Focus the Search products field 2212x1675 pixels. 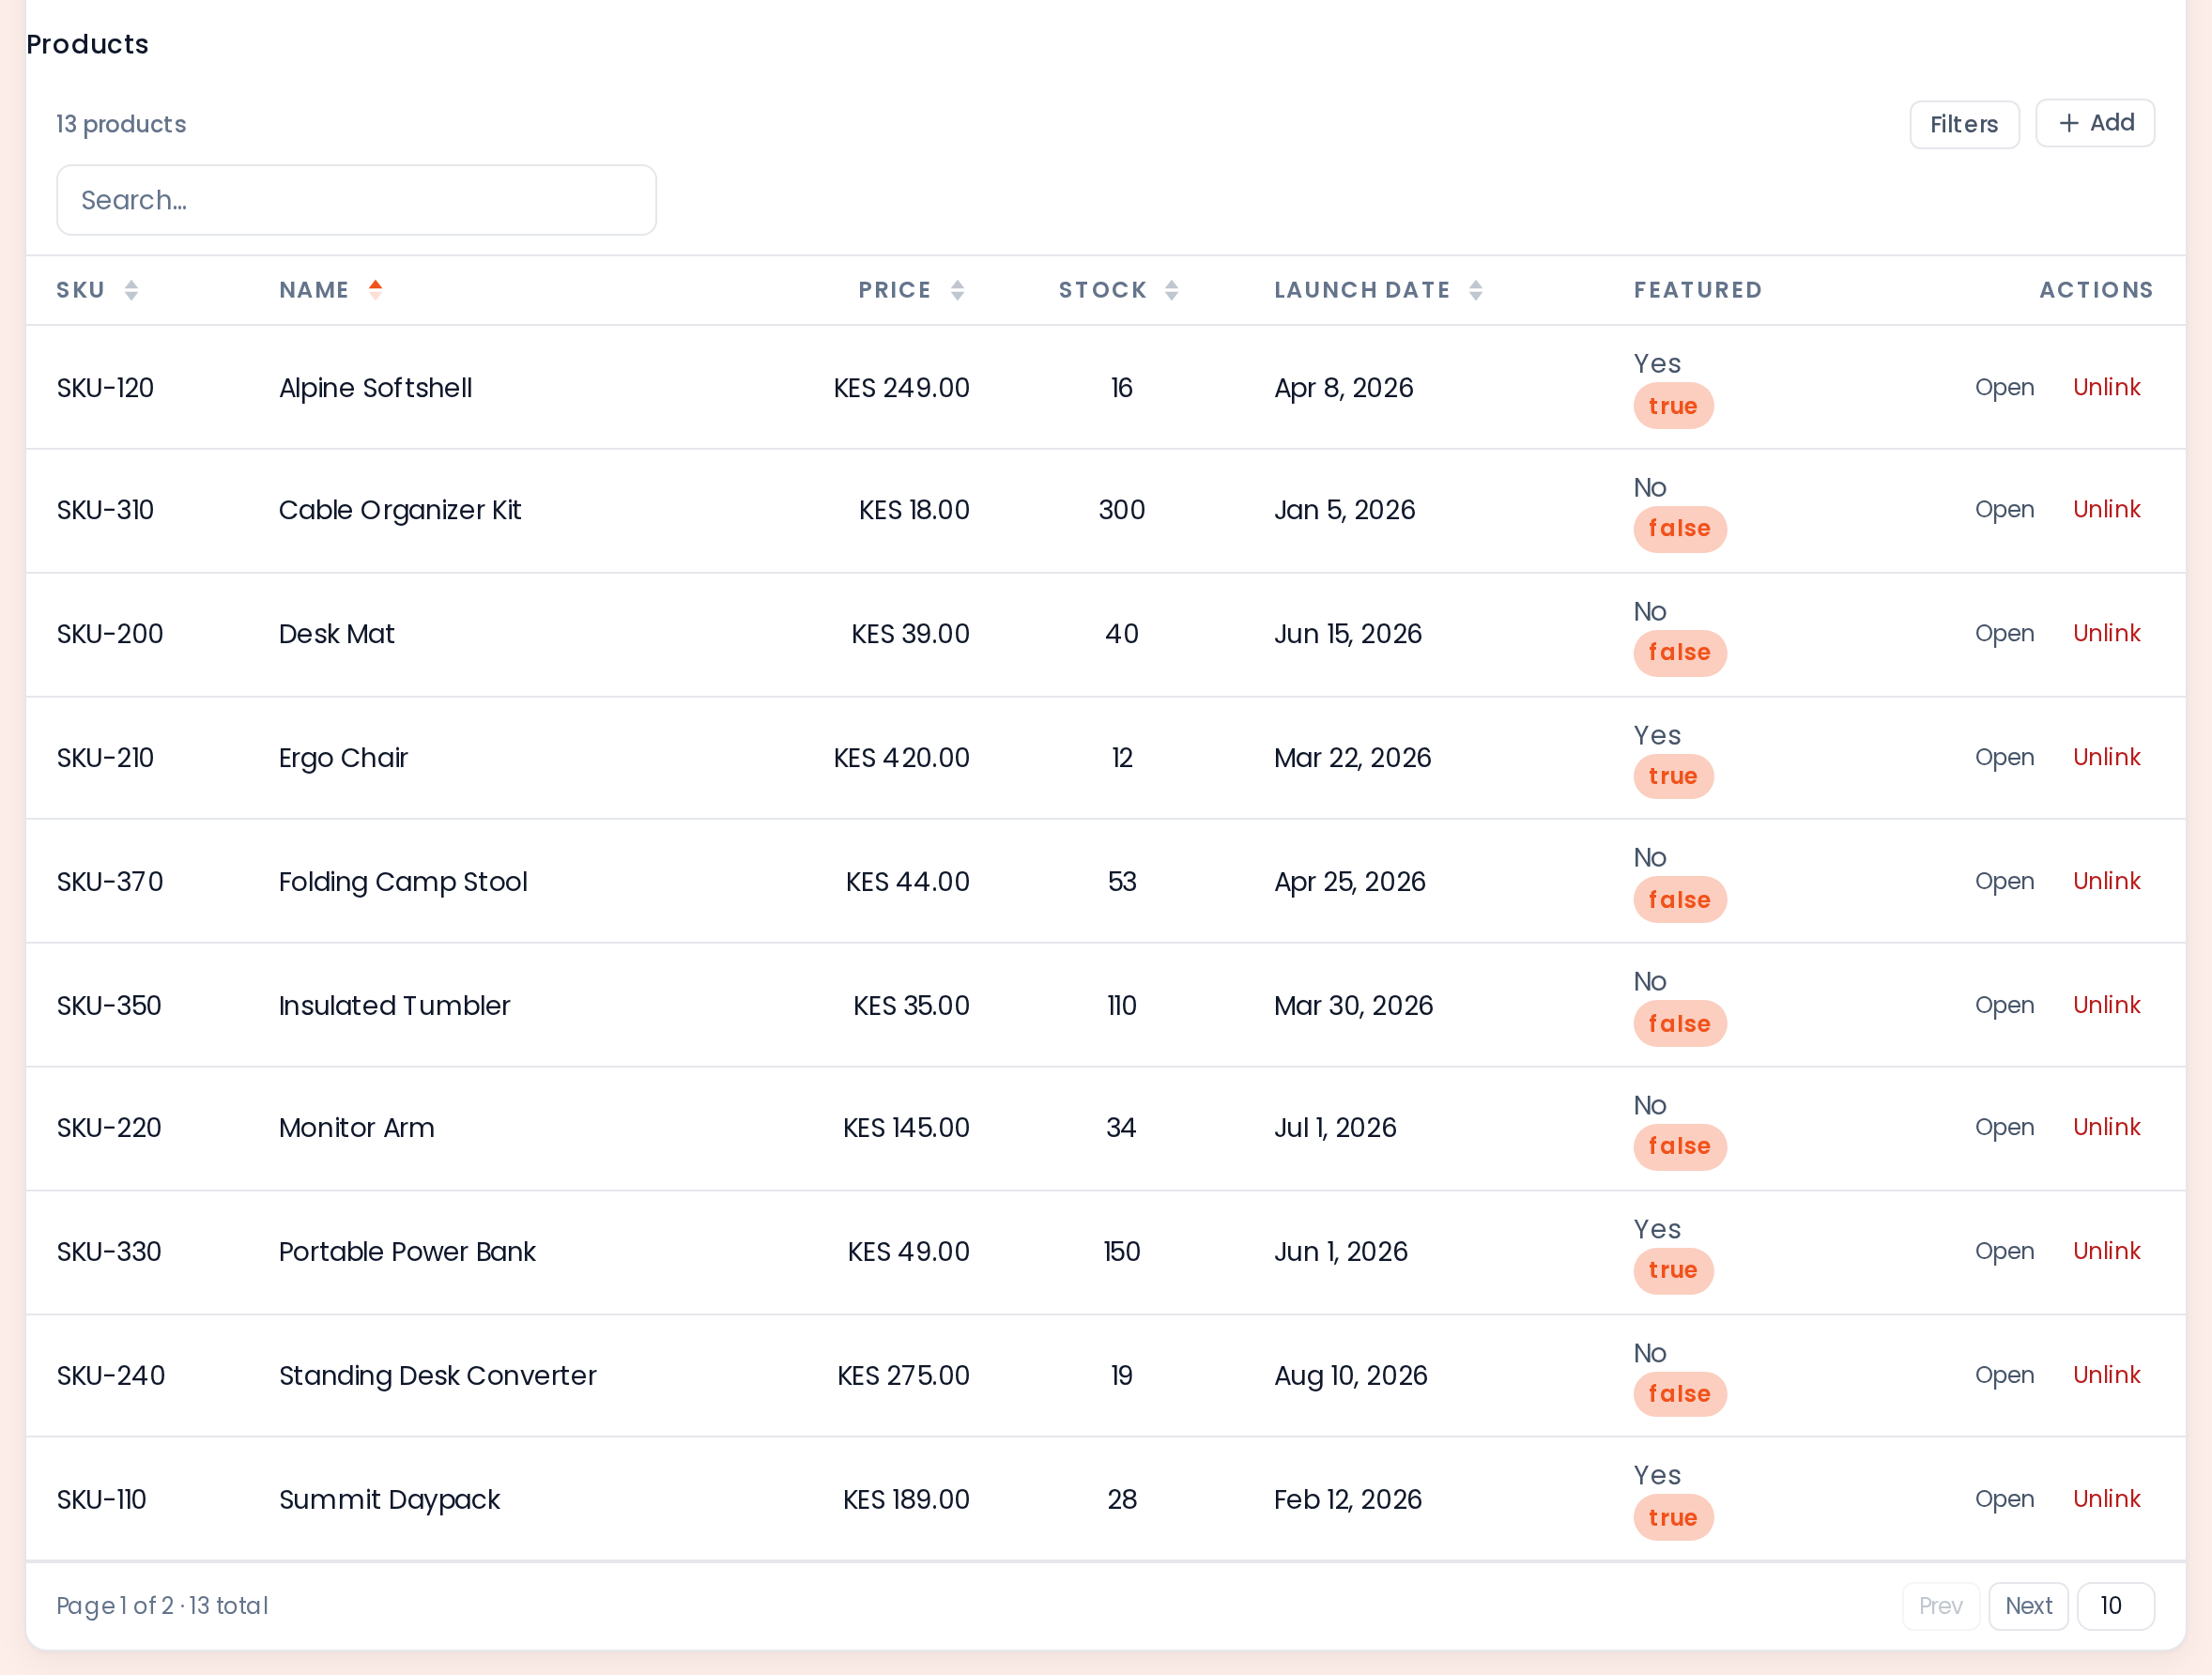click(x=356, y=200)
